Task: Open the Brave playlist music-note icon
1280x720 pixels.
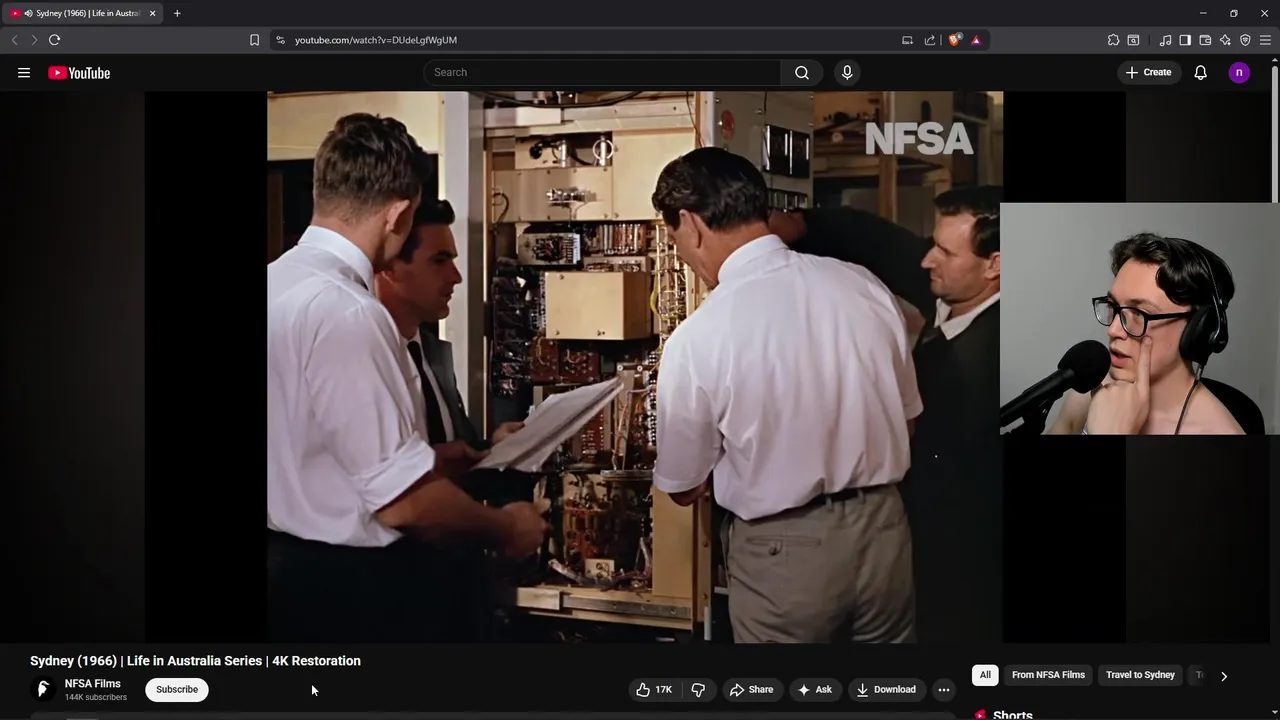Action: (1165, 40)
